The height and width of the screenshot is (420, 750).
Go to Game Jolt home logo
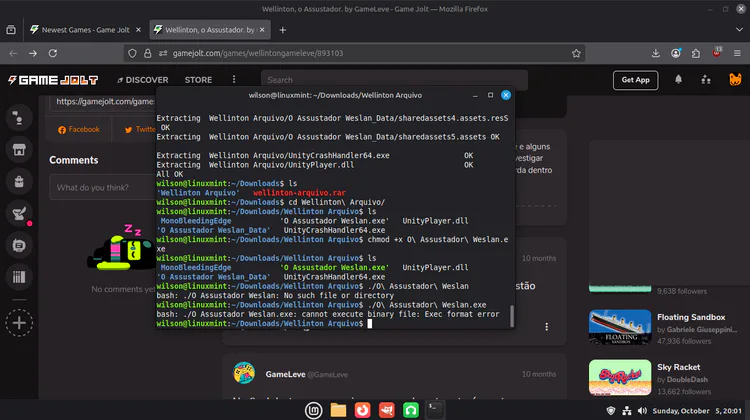tap(53, 80)
